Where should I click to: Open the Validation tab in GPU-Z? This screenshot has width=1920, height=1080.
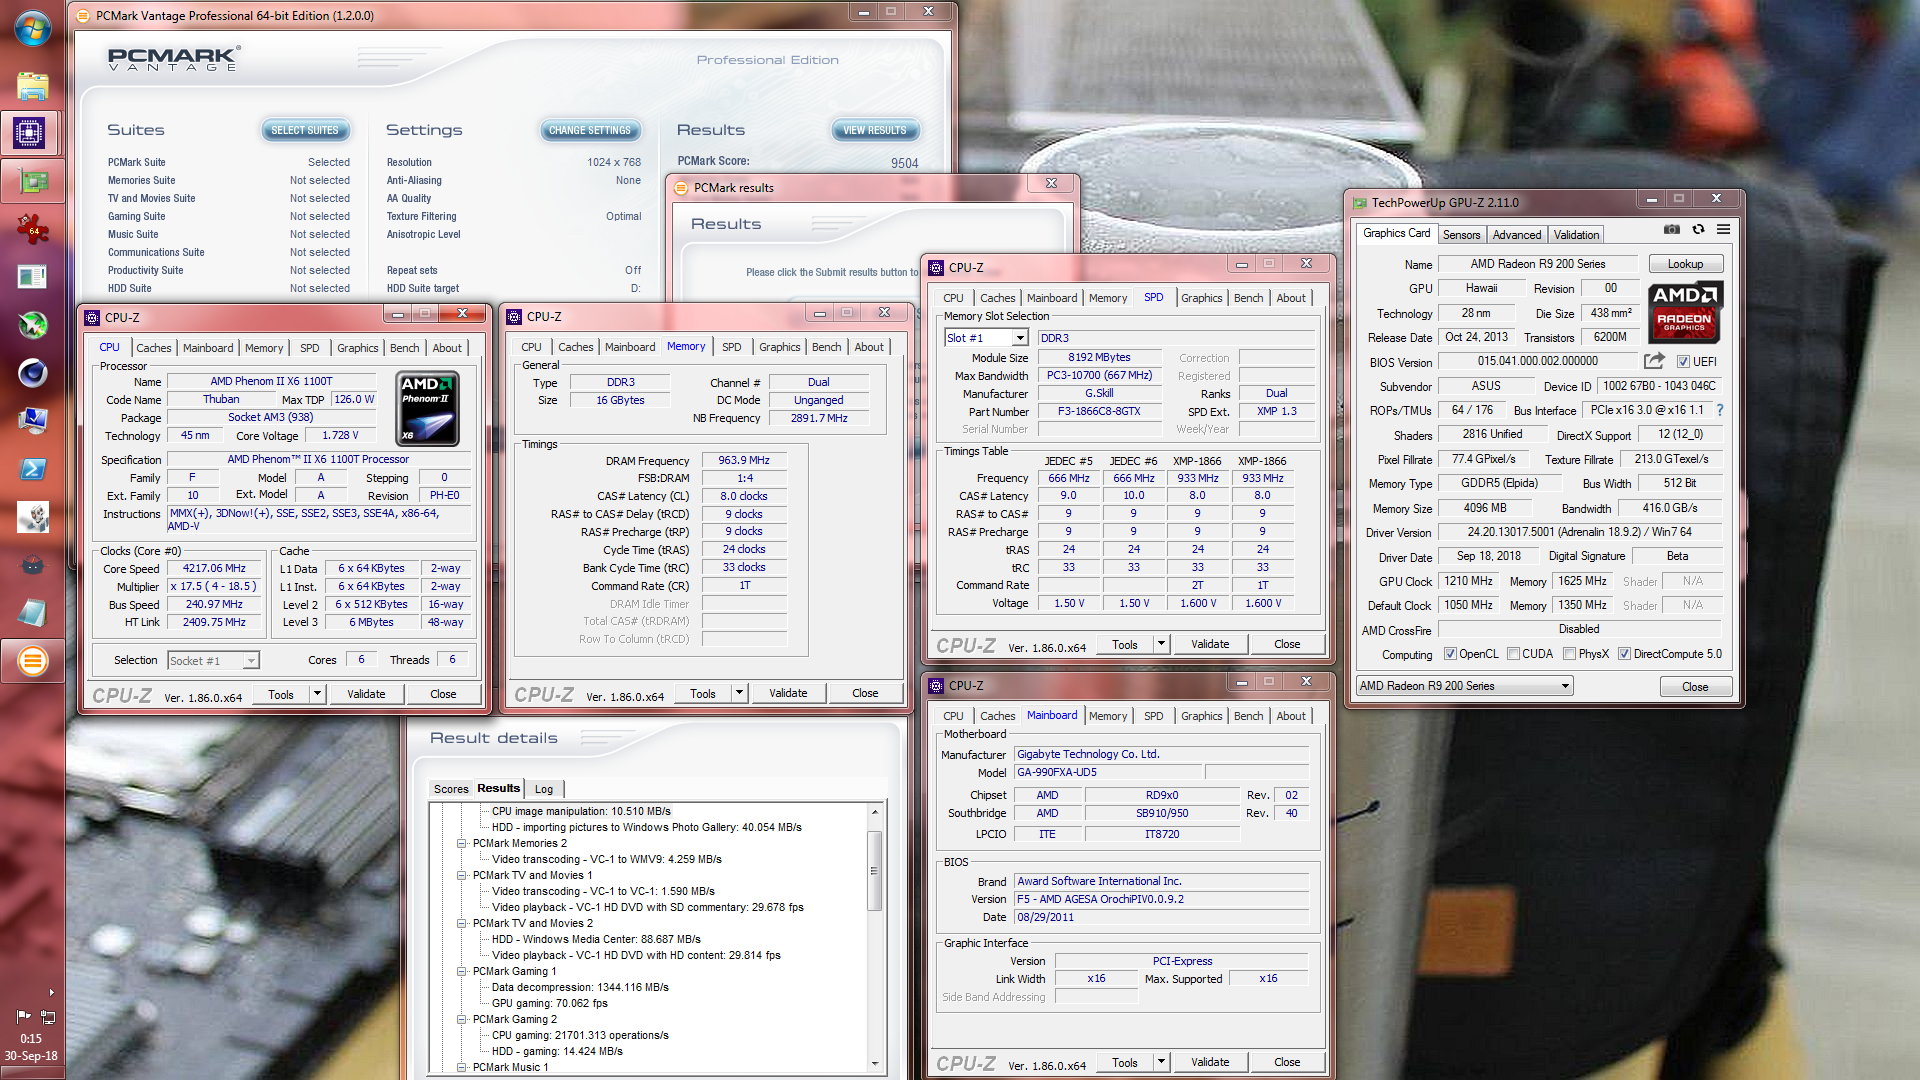[1576, 235]
